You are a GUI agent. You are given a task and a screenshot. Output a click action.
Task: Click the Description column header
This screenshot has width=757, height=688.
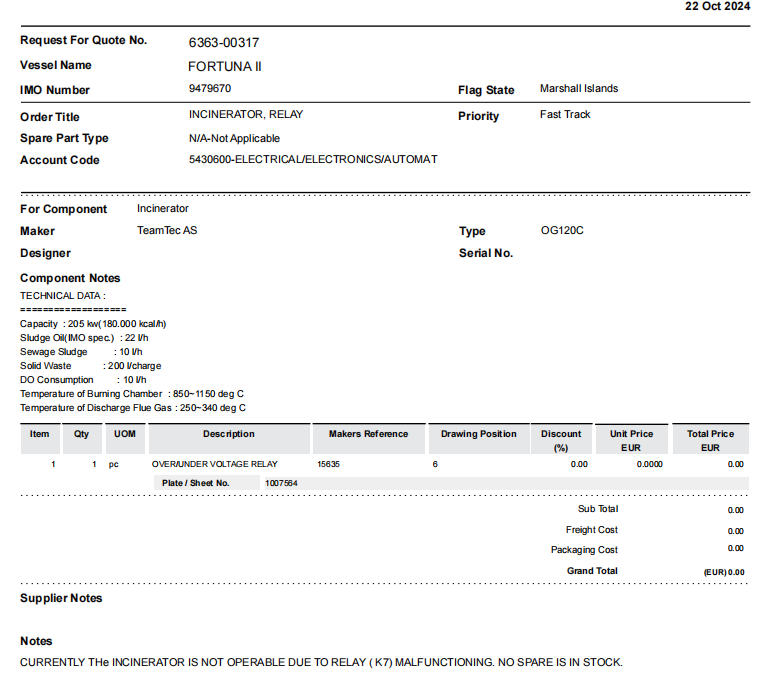click(x=229, y=434)
